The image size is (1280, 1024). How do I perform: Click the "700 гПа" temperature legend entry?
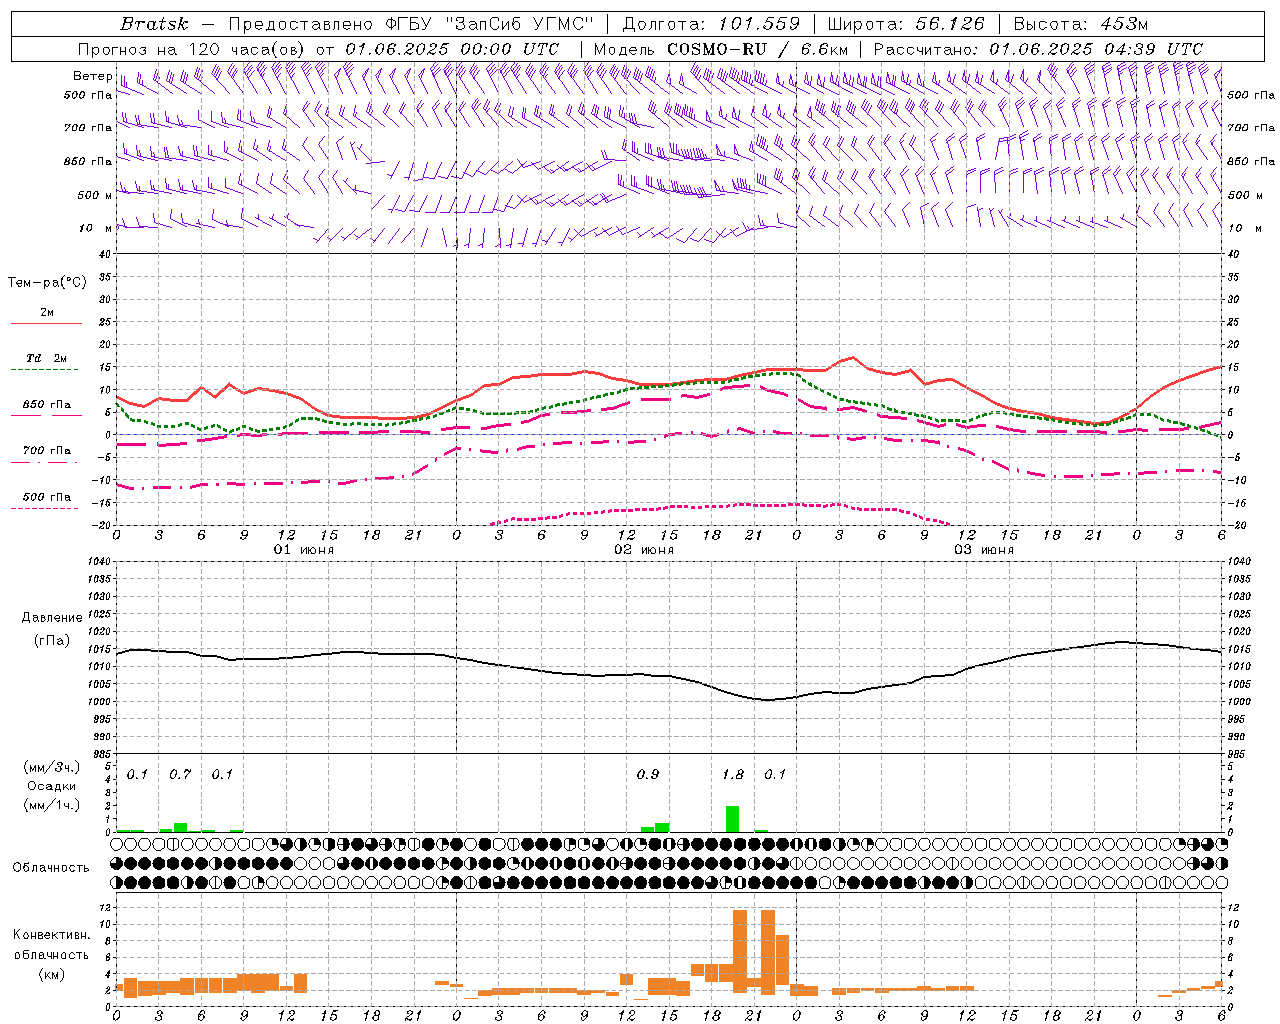coord(47,451)
